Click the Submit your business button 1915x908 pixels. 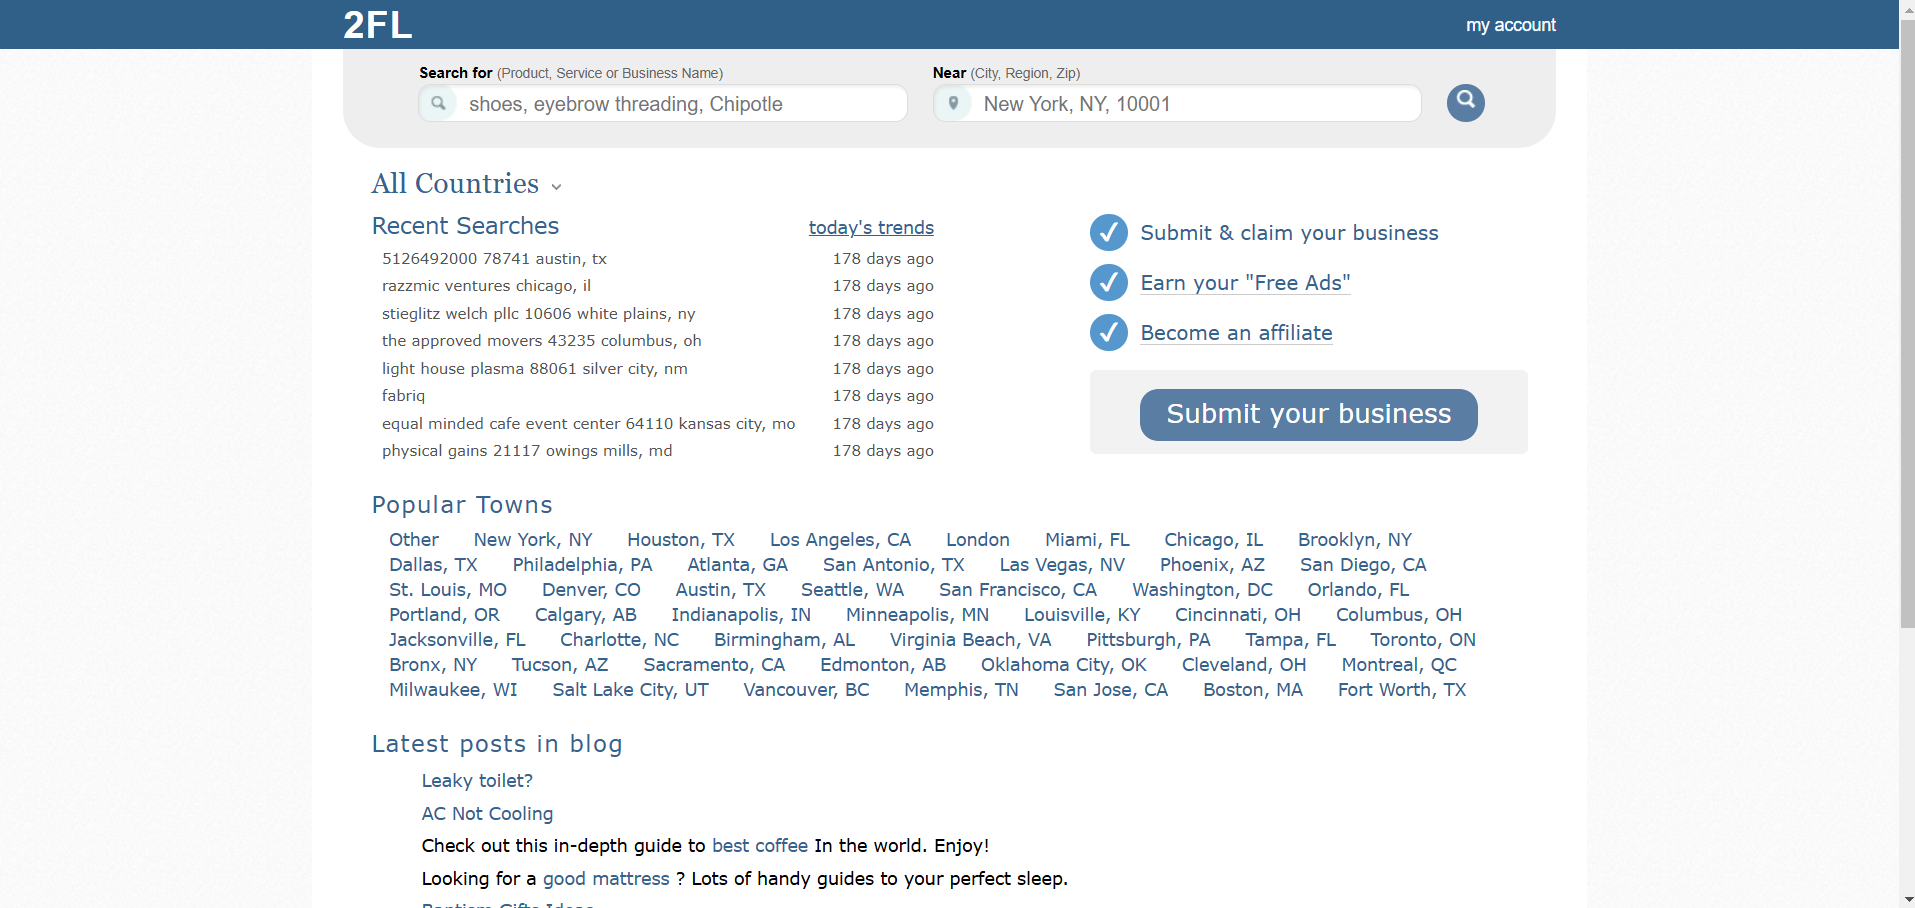[x=1308, y=414]
